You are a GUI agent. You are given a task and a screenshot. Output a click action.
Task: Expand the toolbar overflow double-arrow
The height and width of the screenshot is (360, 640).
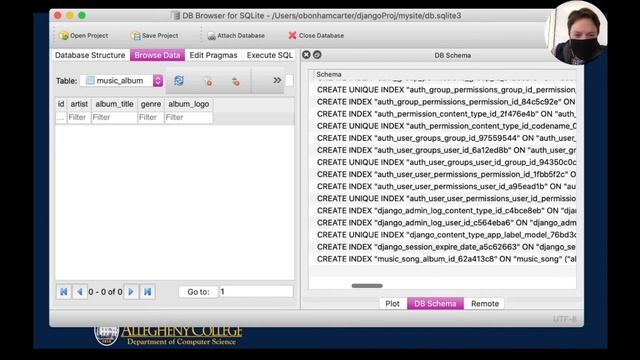pyautogui.click(x=277, y=80)
